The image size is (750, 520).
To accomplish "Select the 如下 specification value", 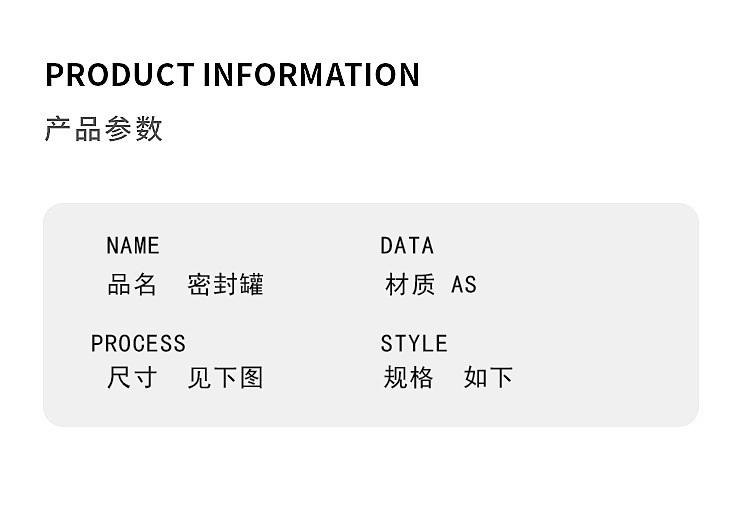I will tap(489, 378).
